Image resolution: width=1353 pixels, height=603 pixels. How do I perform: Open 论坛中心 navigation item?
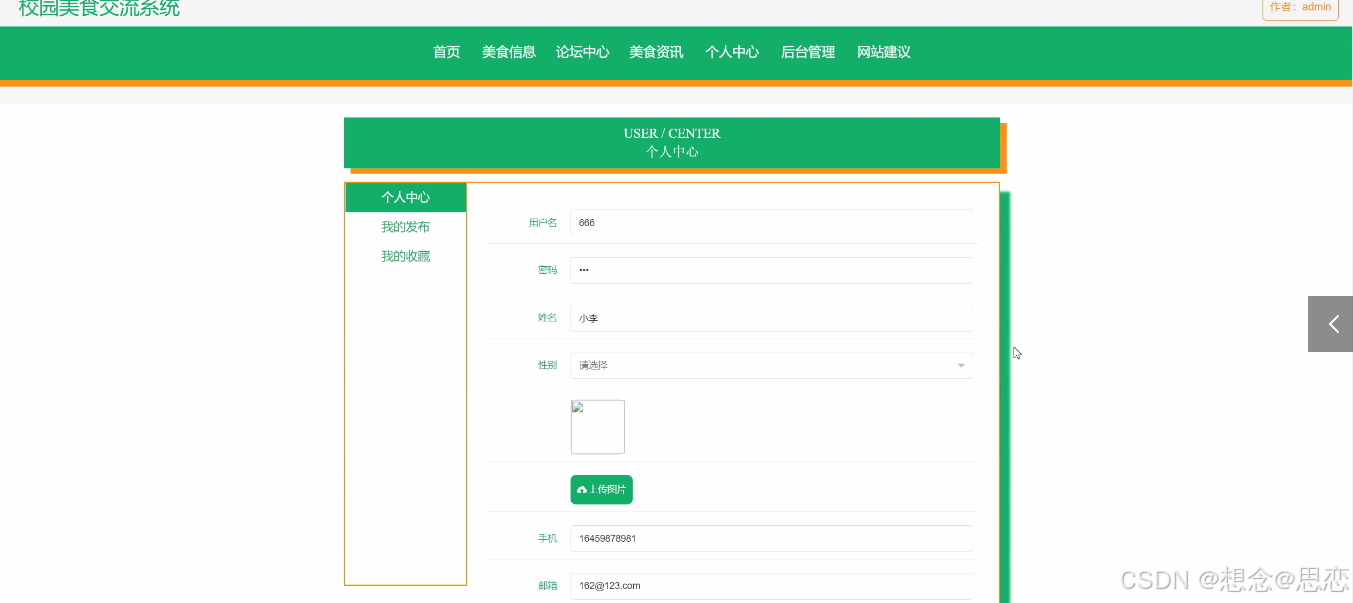pos(583,52)
